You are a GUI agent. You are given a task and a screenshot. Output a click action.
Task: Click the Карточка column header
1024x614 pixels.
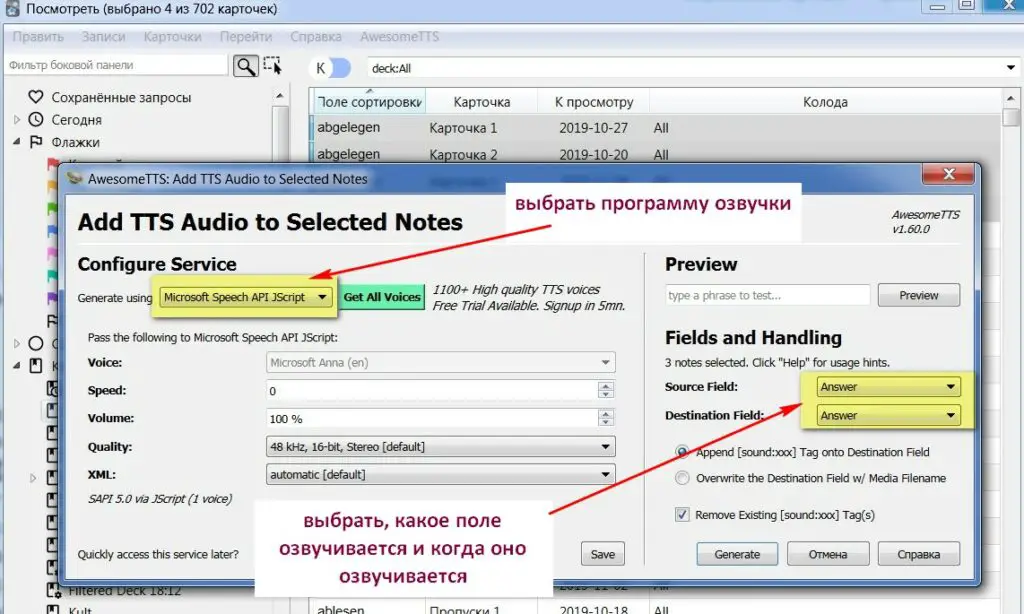(x=482, y=102)
